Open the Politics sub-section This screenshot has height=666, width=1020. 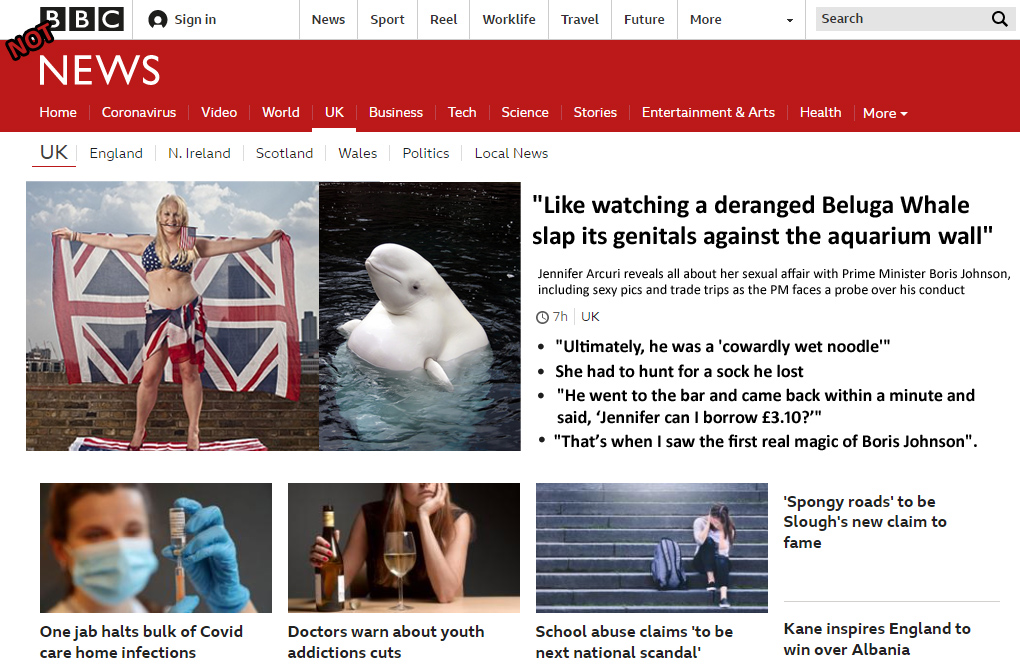click(x=425, y=153)
